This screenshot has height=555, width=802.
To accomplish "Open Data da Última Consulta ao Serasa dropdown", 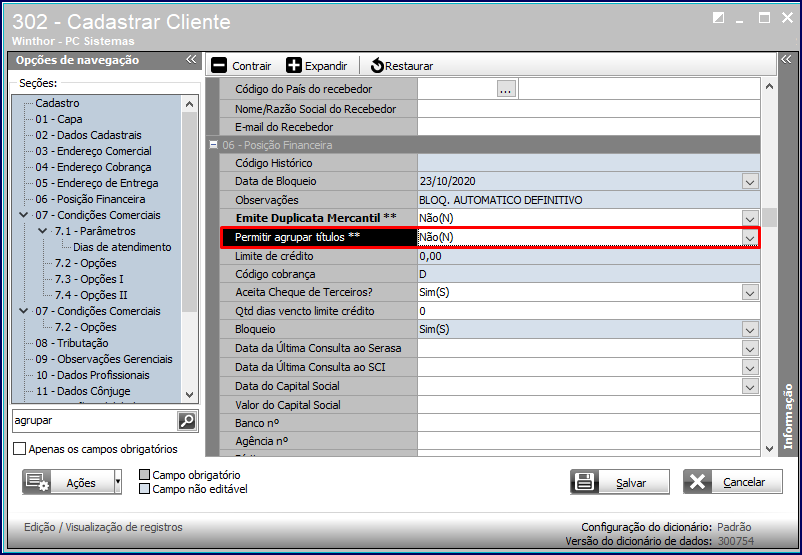I will pyautogui.click(x=750, y=349).
